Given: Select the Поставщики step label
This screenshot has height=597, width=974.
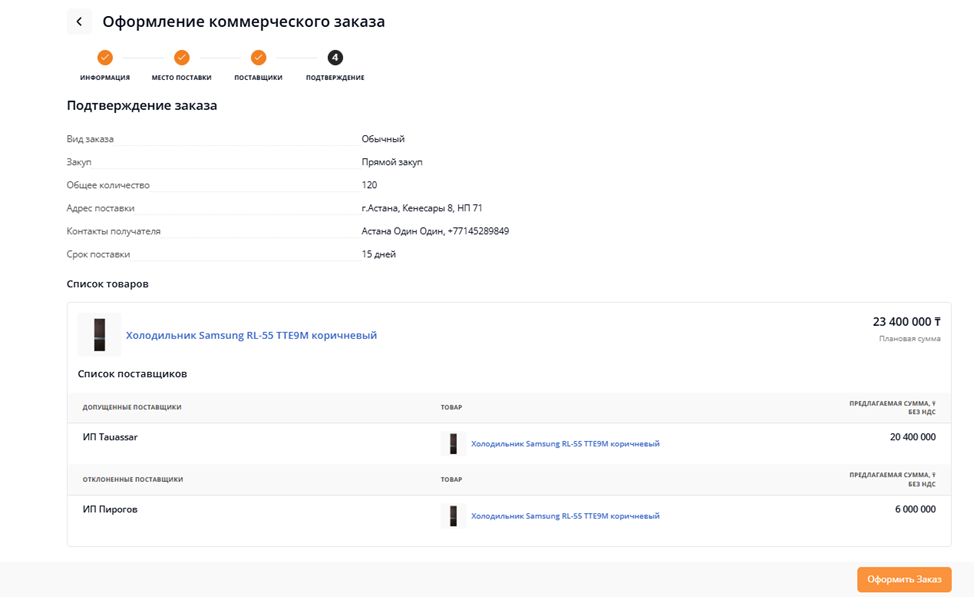Looking at the screenshot, I should click(x=258, y=78).
